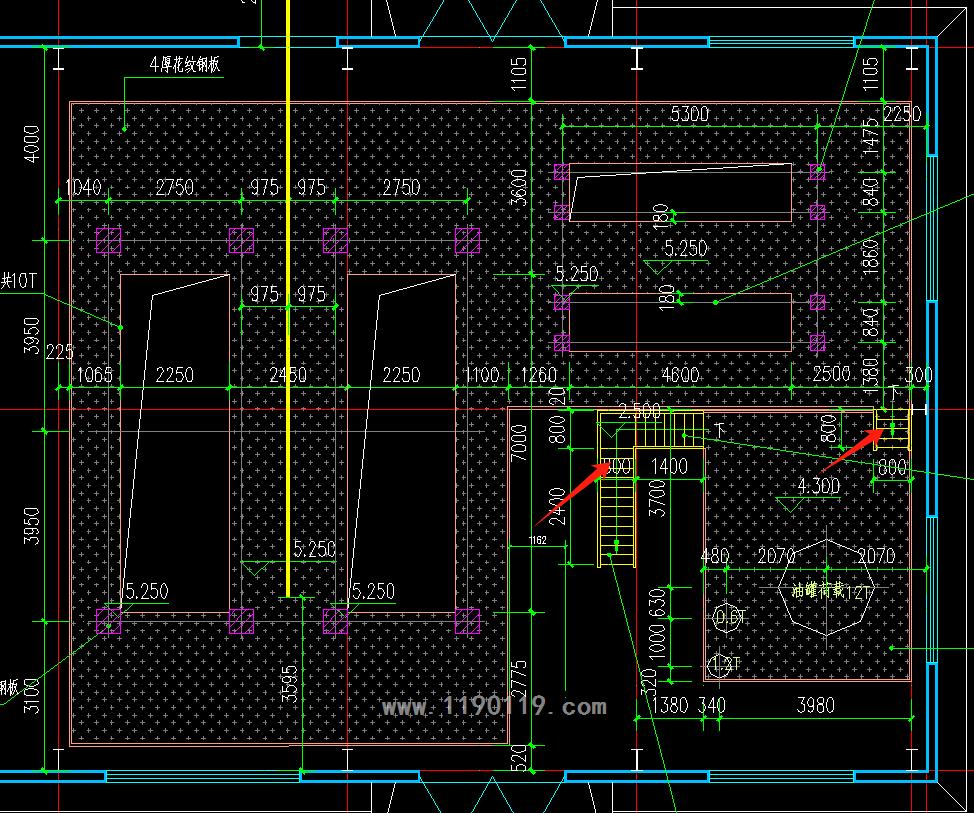Click the 2.500 elevation label at stairs

tap(639, 411)
